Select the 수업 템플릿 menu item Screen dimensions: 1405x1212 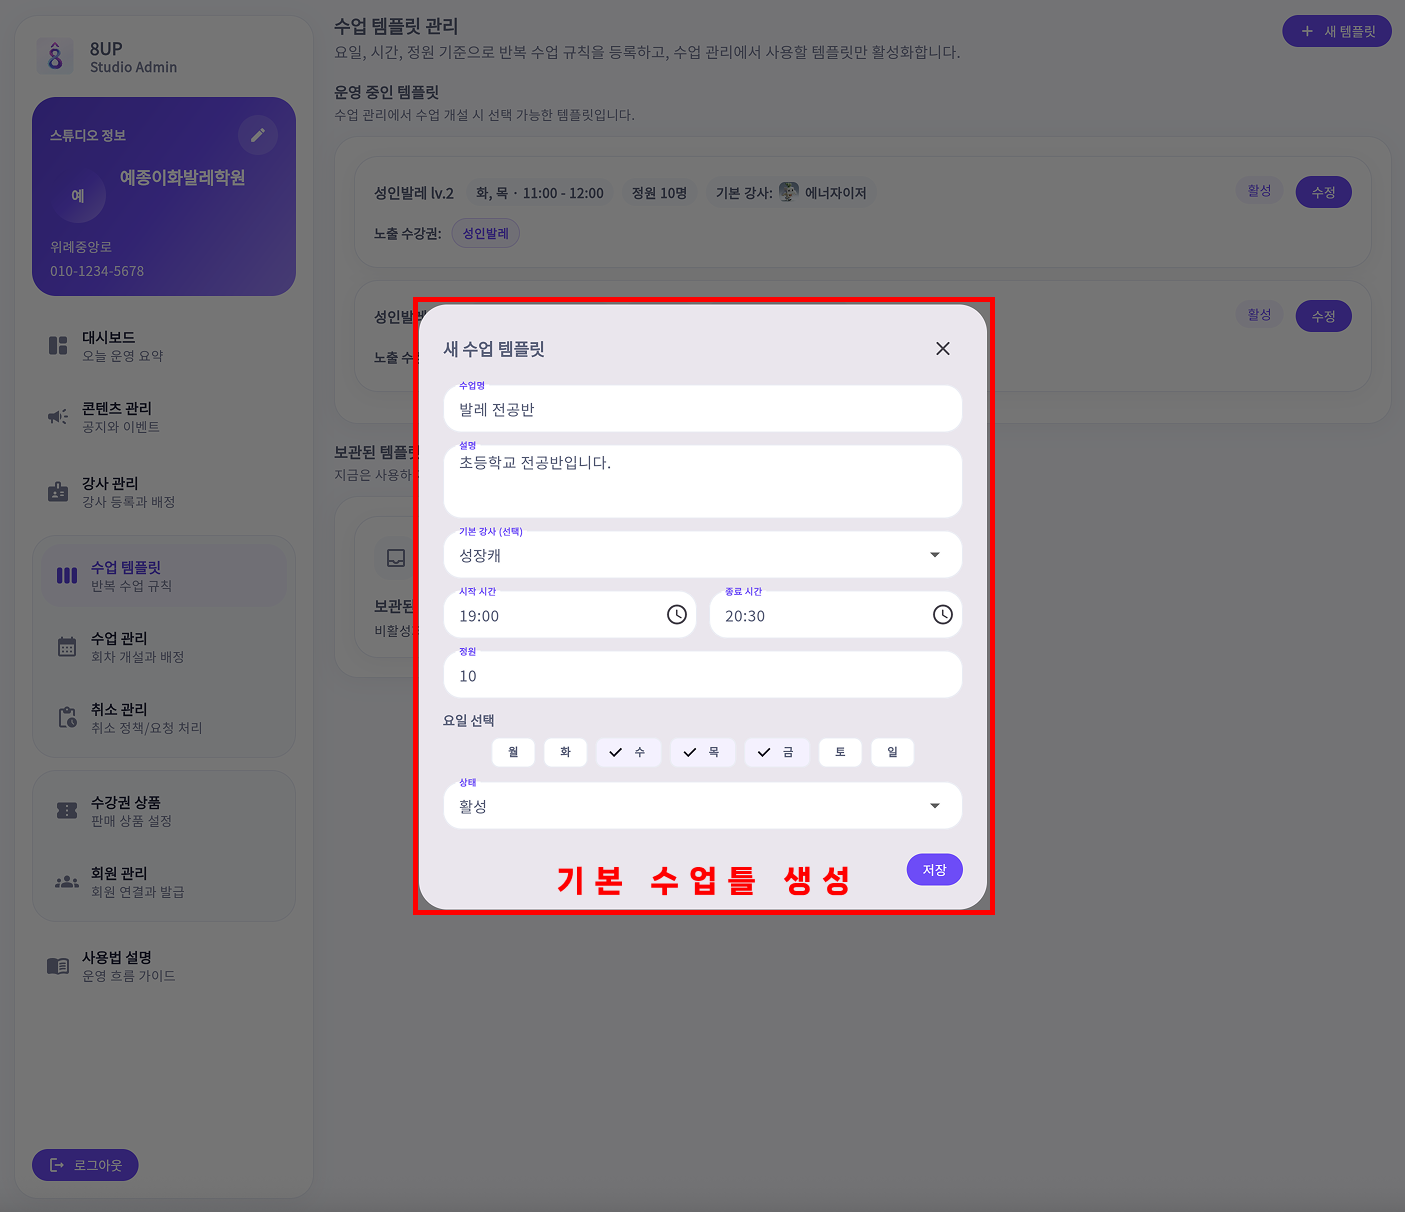tap(164, 576)
